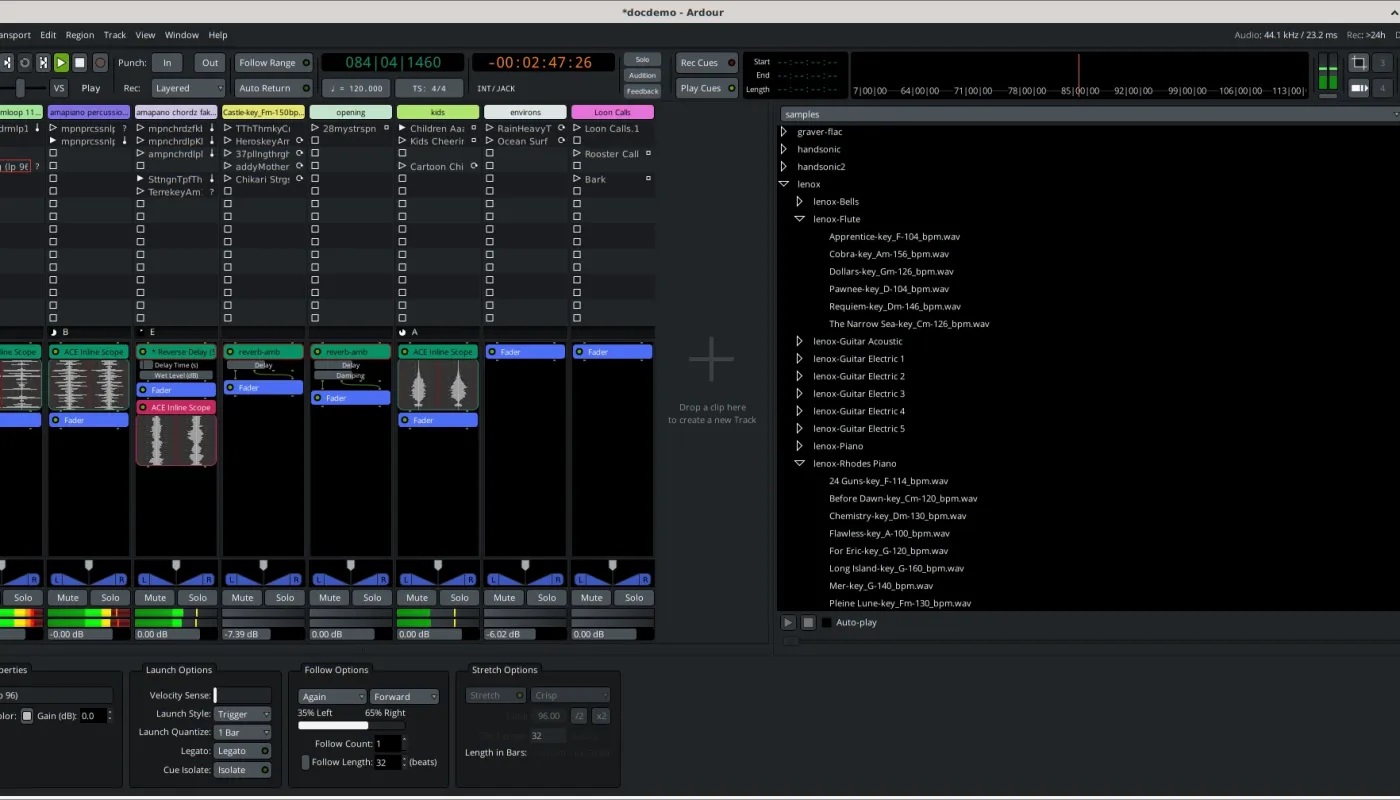Viewport: 1400px width, 800px height.
Task: Open the Rec mode Layered dropdown
Action: pos(188,88)
